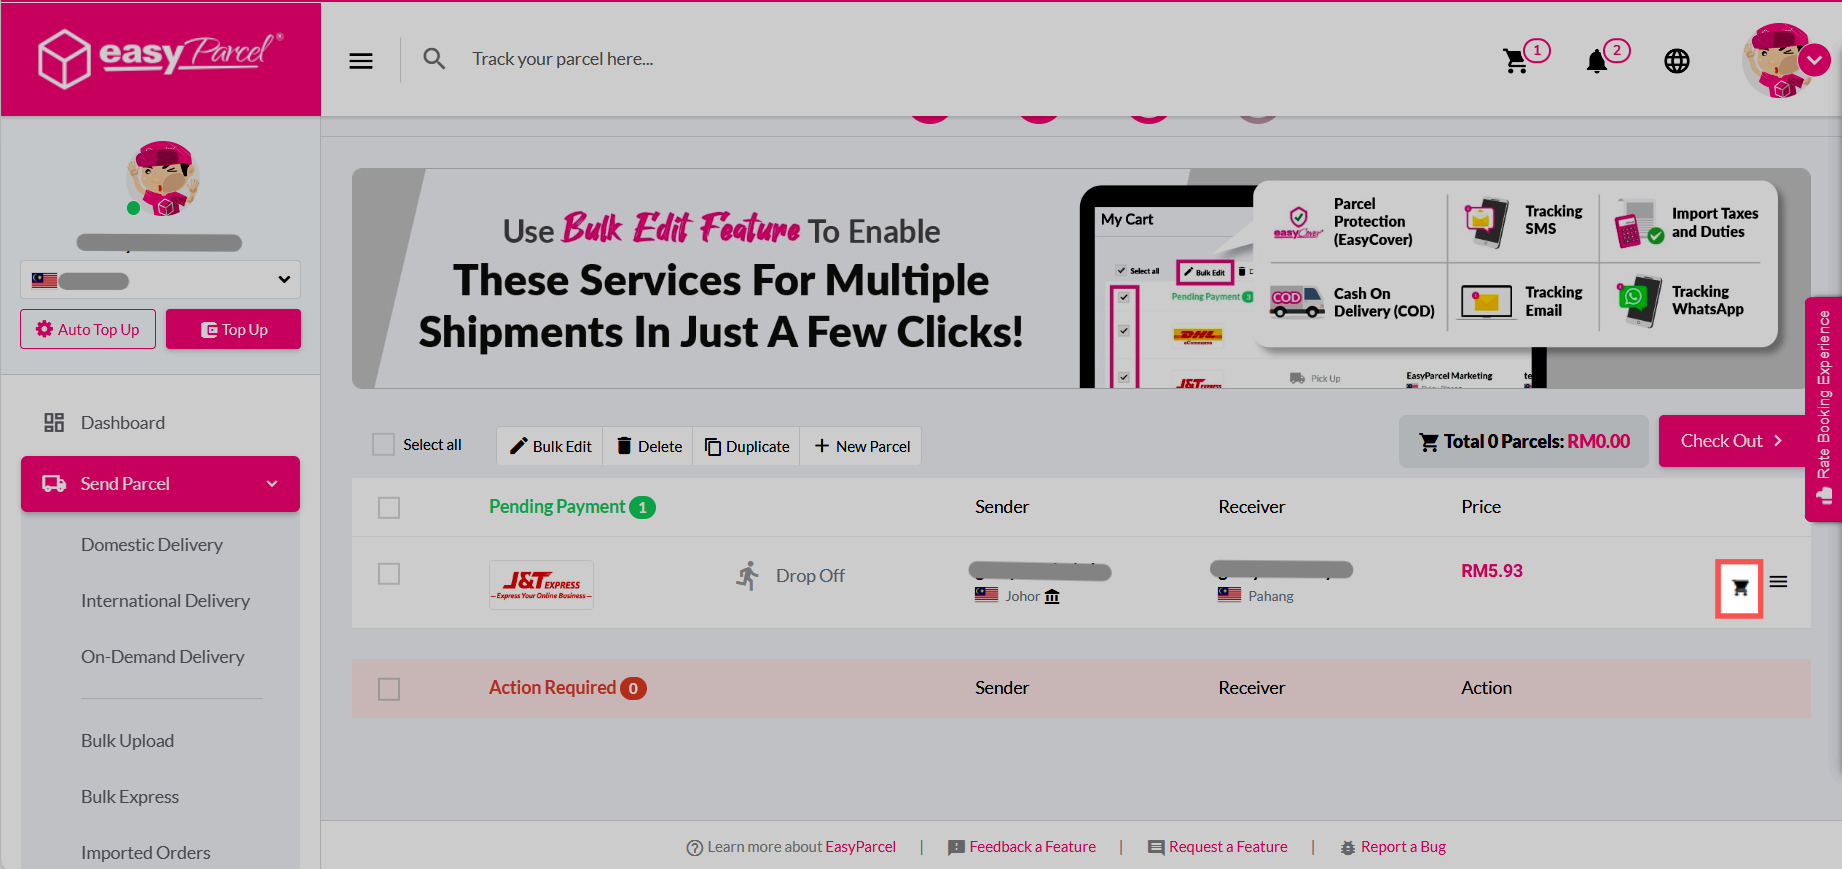
Task: Click the RM5.93 price
Action: [x=1491, y=571]
